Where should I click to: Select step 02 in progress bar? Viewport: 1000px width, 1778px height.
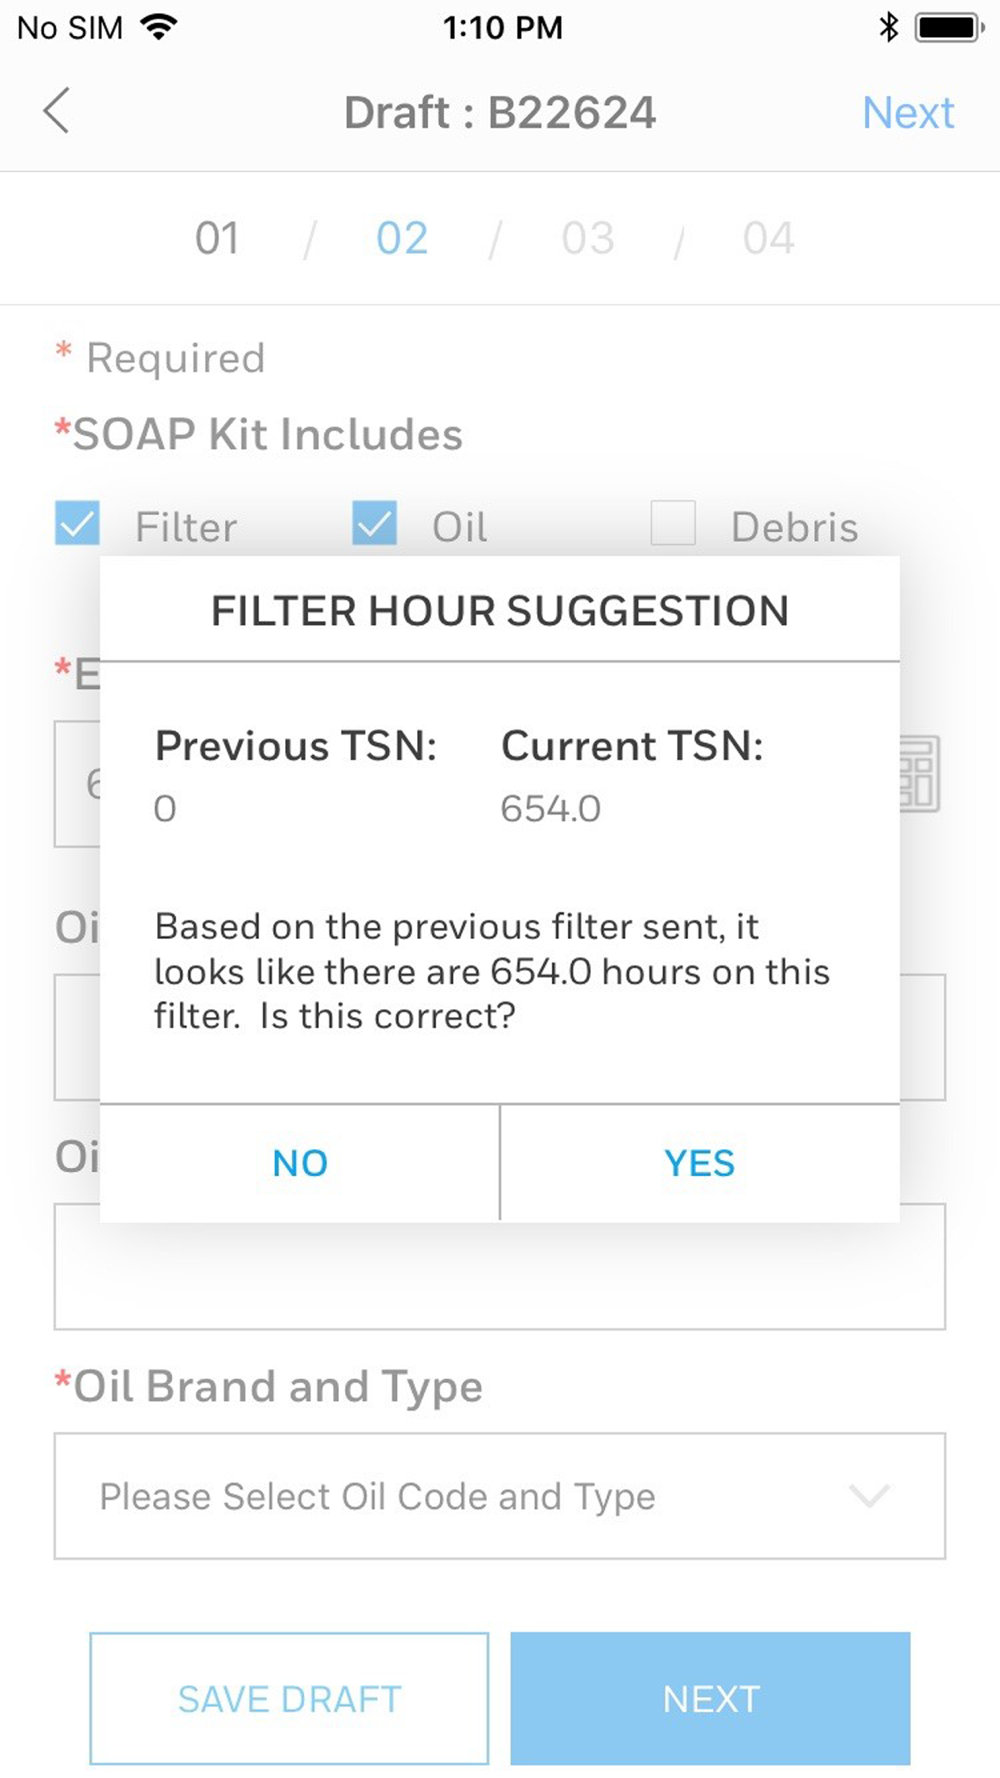tap(402, 238)
